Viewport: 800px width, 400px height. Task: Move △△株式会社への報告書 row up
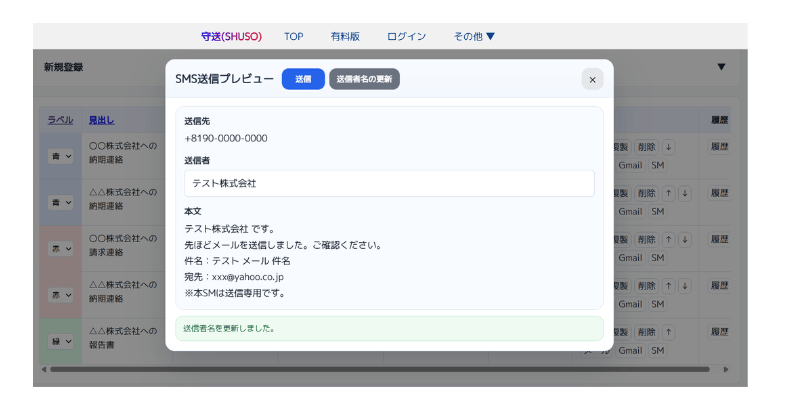click(x=668, y=332)
